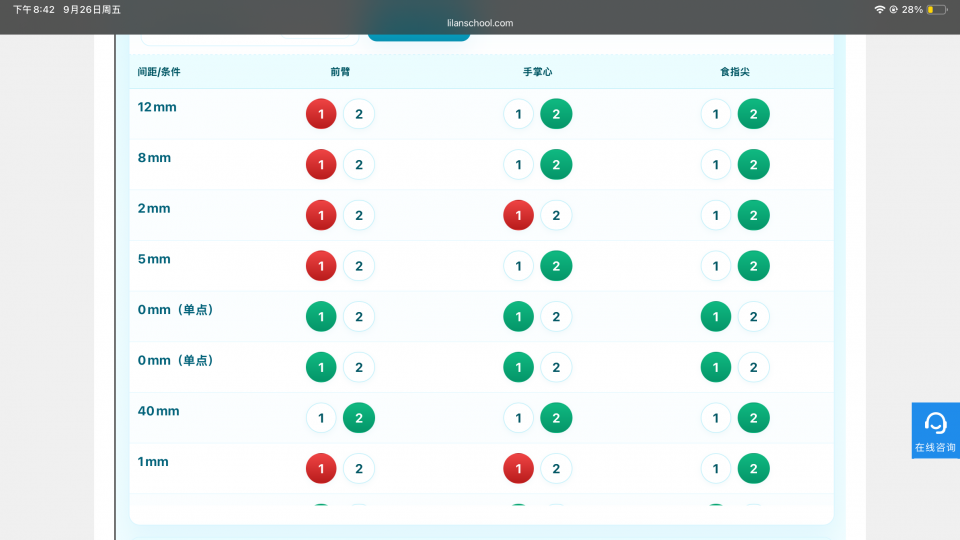This screenshot has height=540, width=960.
Task: Tap the Wi-Fi icon in the status bar
Action: pyautogui.click(x=880, y=9)
